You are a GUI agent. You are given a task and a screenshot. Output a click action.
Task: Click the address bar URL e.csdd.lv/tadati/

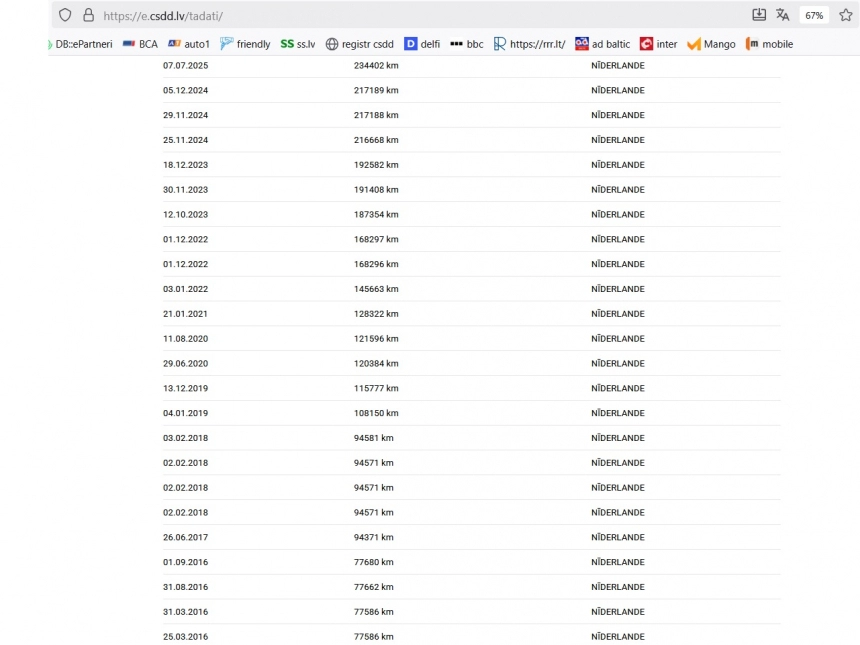pos(163,16)
